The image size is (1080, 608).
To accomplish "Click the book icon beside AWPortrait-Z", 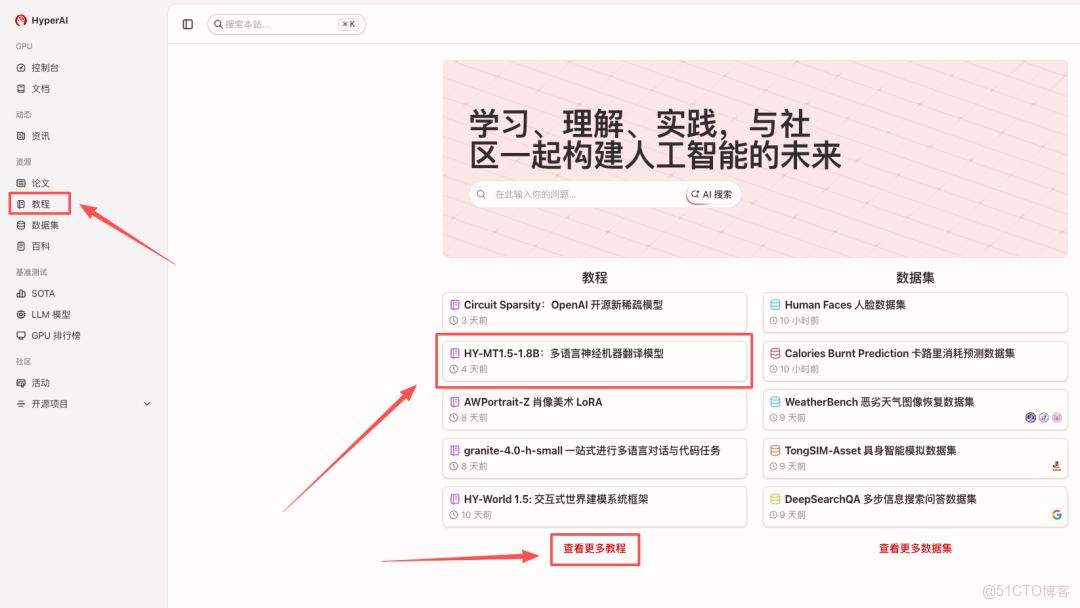I will click(455, 402).
